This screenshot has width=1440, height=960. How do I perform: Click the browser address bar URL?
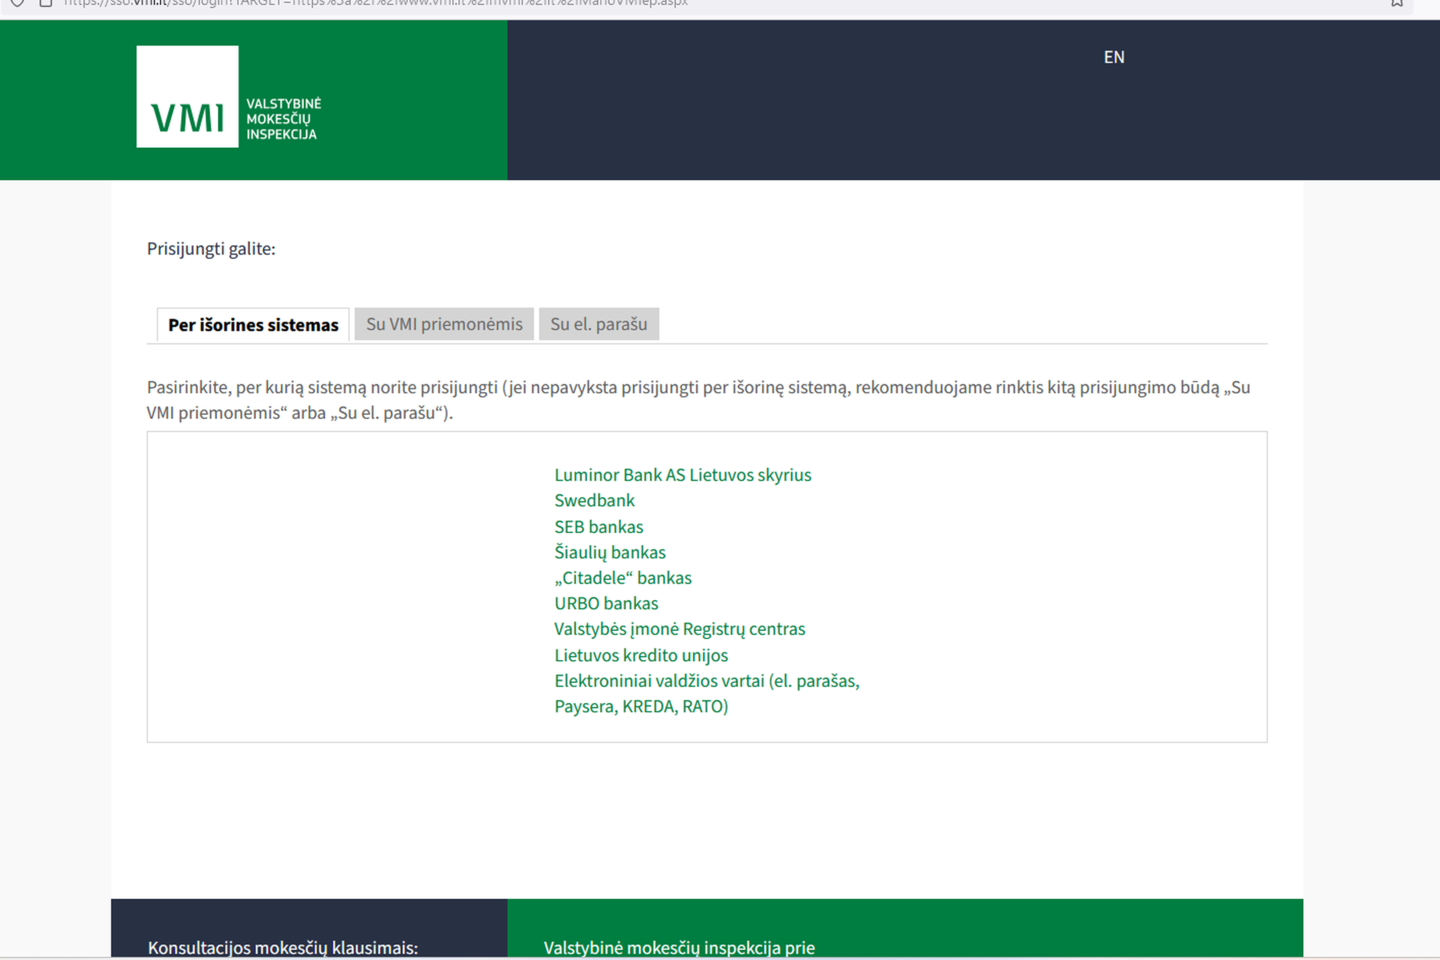(x=375, y=4)
